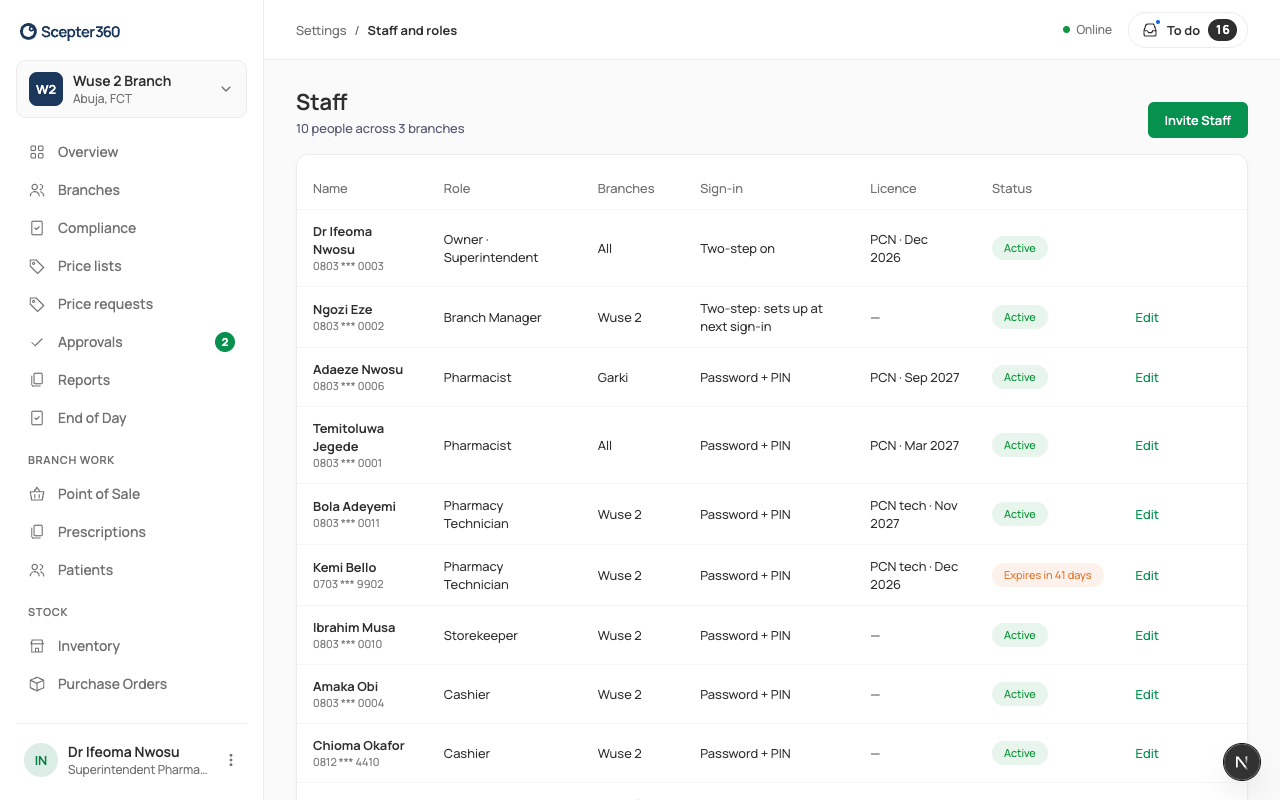Click the End of Day icon
The height and width of the screenshot is (800, 1280).
(x=37, y=418)
